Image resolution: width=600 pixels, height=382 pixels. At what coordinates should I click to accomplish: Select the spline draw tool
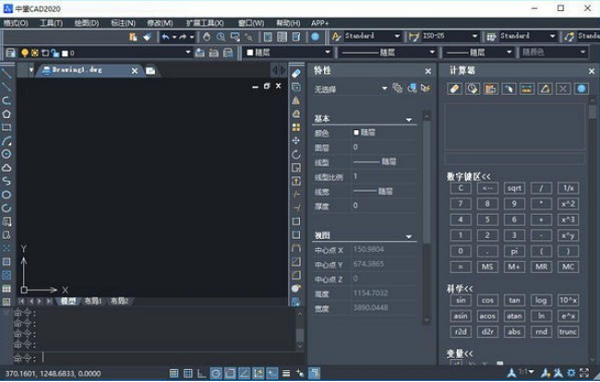tap(7, 181)
